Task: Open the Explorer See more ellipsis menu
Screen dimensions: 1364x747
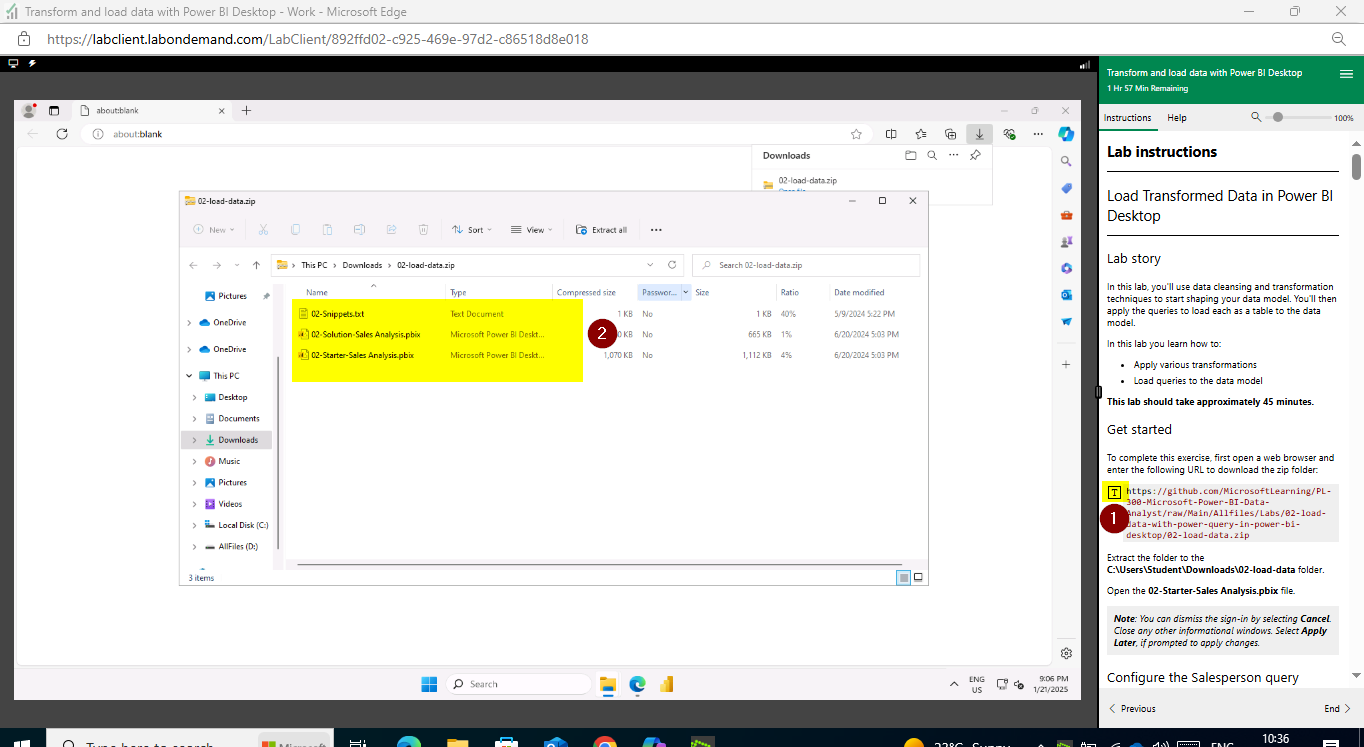Action: [x=656, y=230]
